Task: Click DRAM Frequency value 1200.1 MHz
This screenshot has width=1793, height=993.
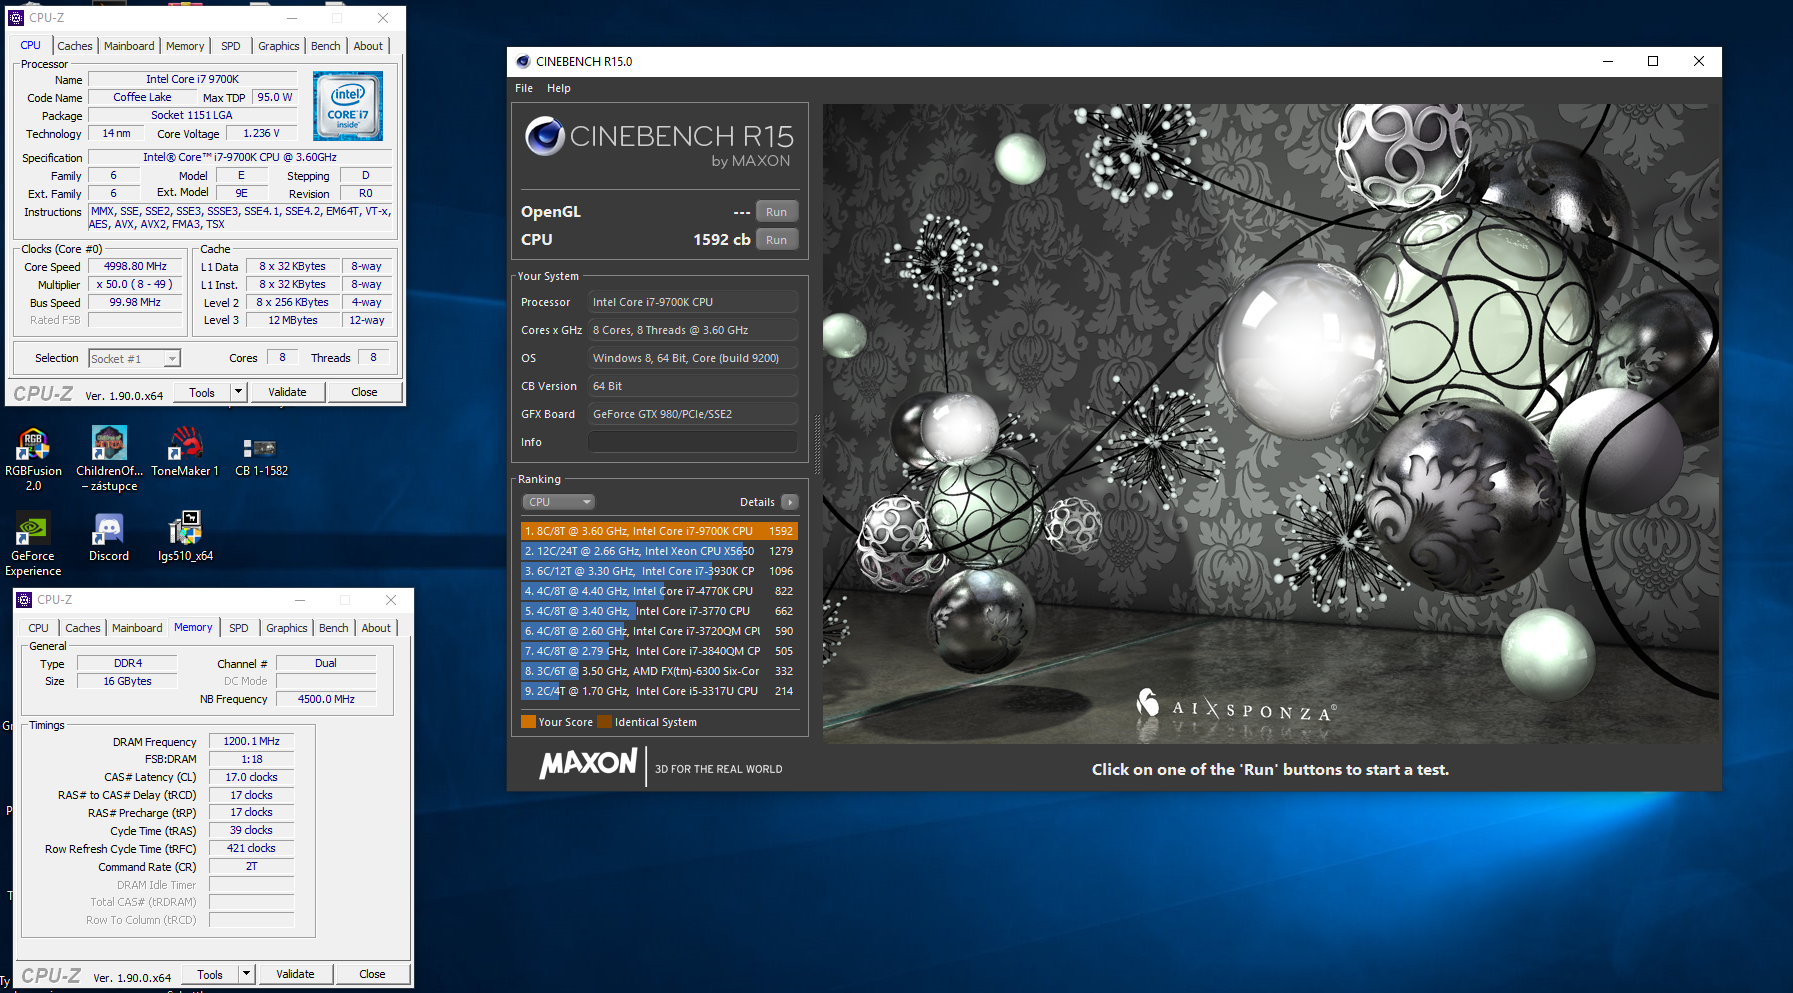Action: 251,741
